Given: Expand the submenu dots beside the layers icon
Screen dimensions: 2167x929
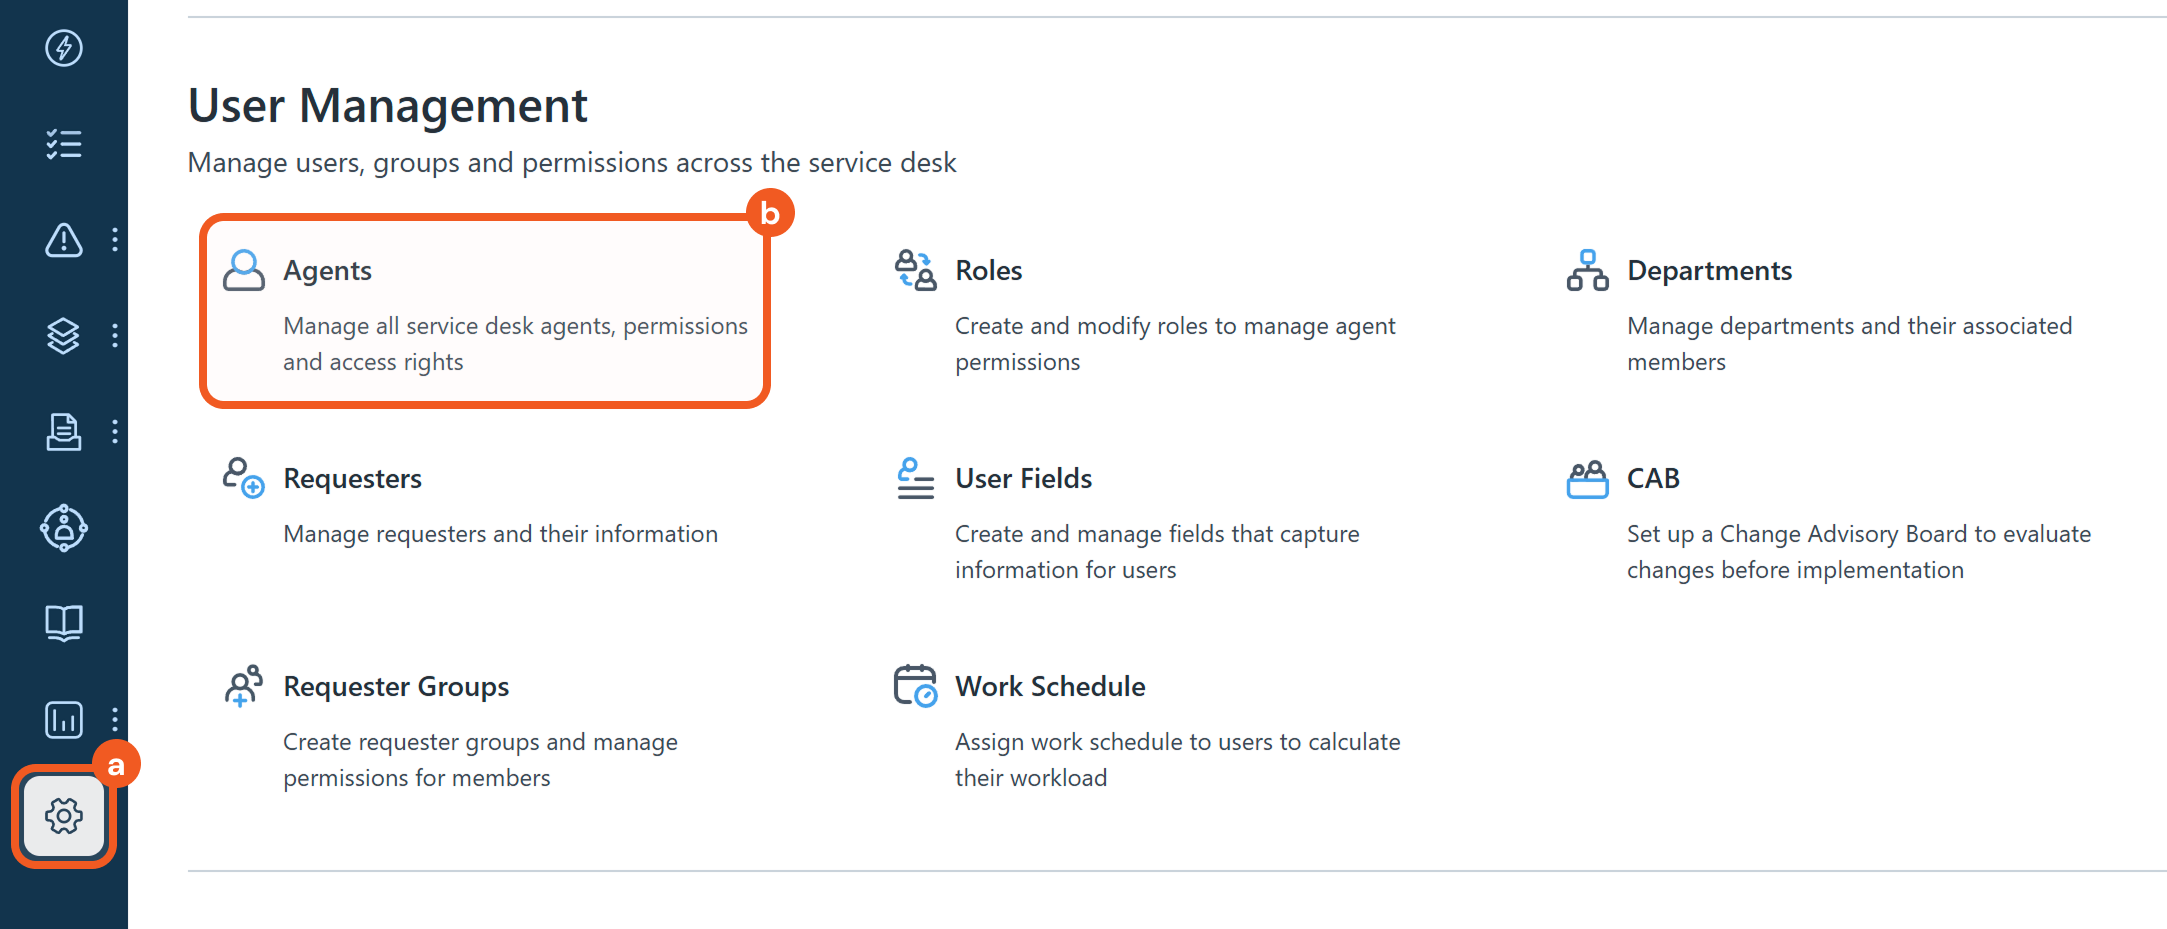Looking at the screenshot, I should [x=115, y=336].
